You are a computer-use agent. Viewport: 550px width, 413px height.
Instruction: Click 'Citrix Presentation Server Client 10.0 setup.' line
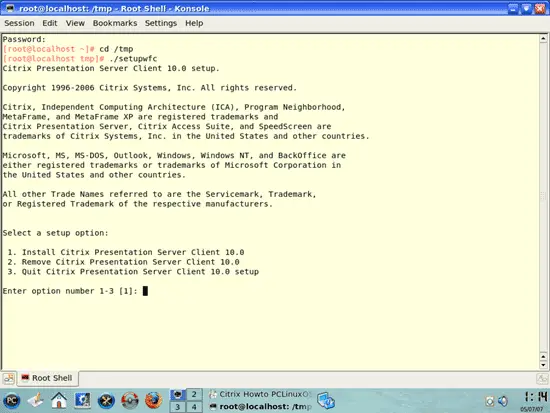click(111, 68)
